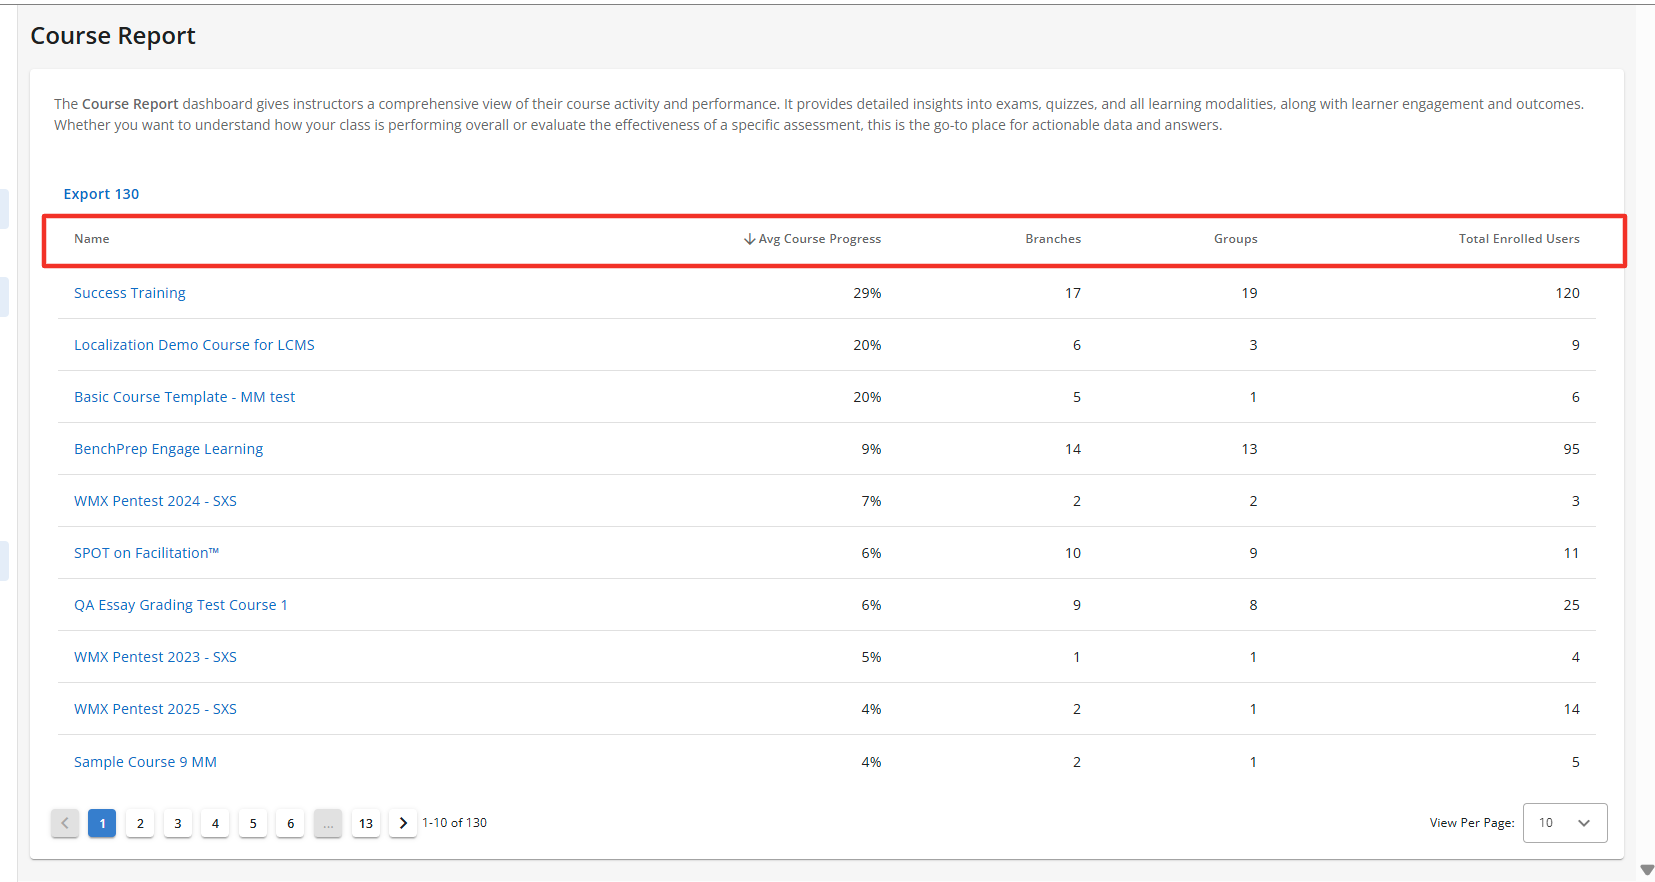Sort by Groups column header
This screenshot has width=1655, height=882.
(x=1235, y=239)
